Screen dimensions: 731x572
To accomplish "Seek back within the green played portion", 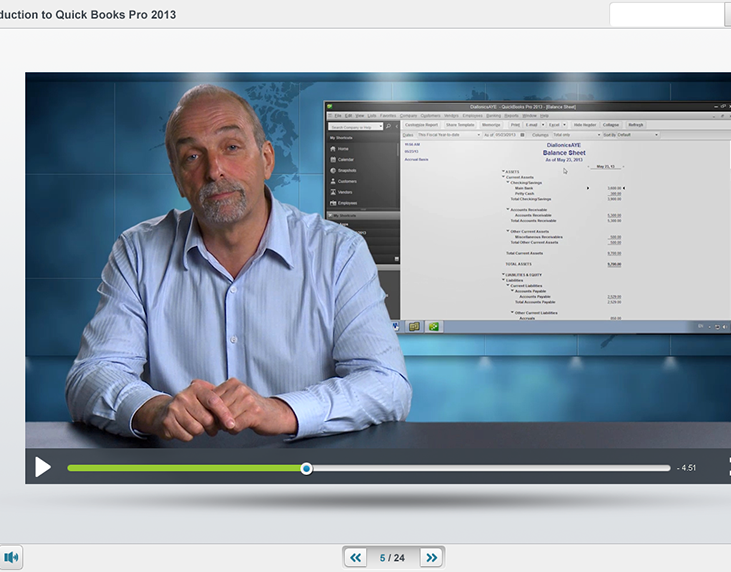I will click(184, 468).
